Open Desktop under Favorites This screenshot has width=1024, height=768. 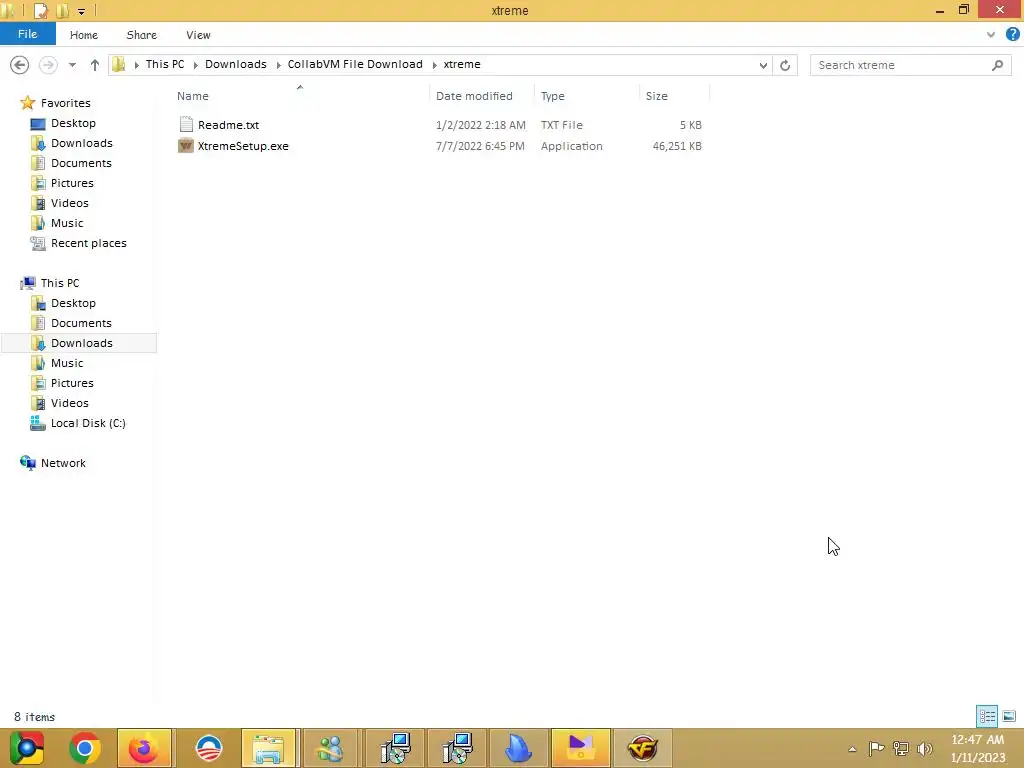73,123
